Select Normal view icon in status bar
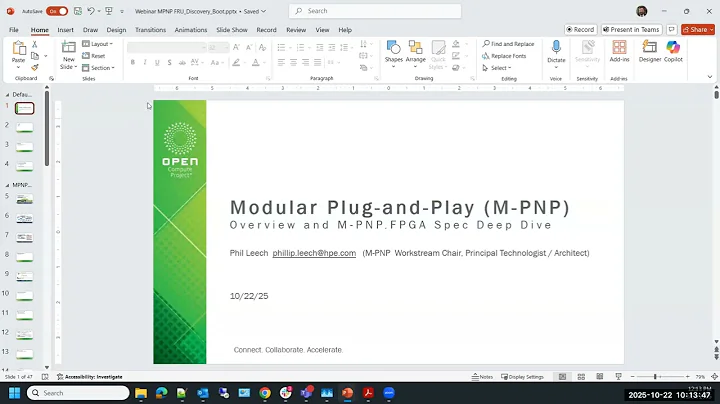Viewport: 720px width, 404px height. pyautogui.click(x=562, y=376)
